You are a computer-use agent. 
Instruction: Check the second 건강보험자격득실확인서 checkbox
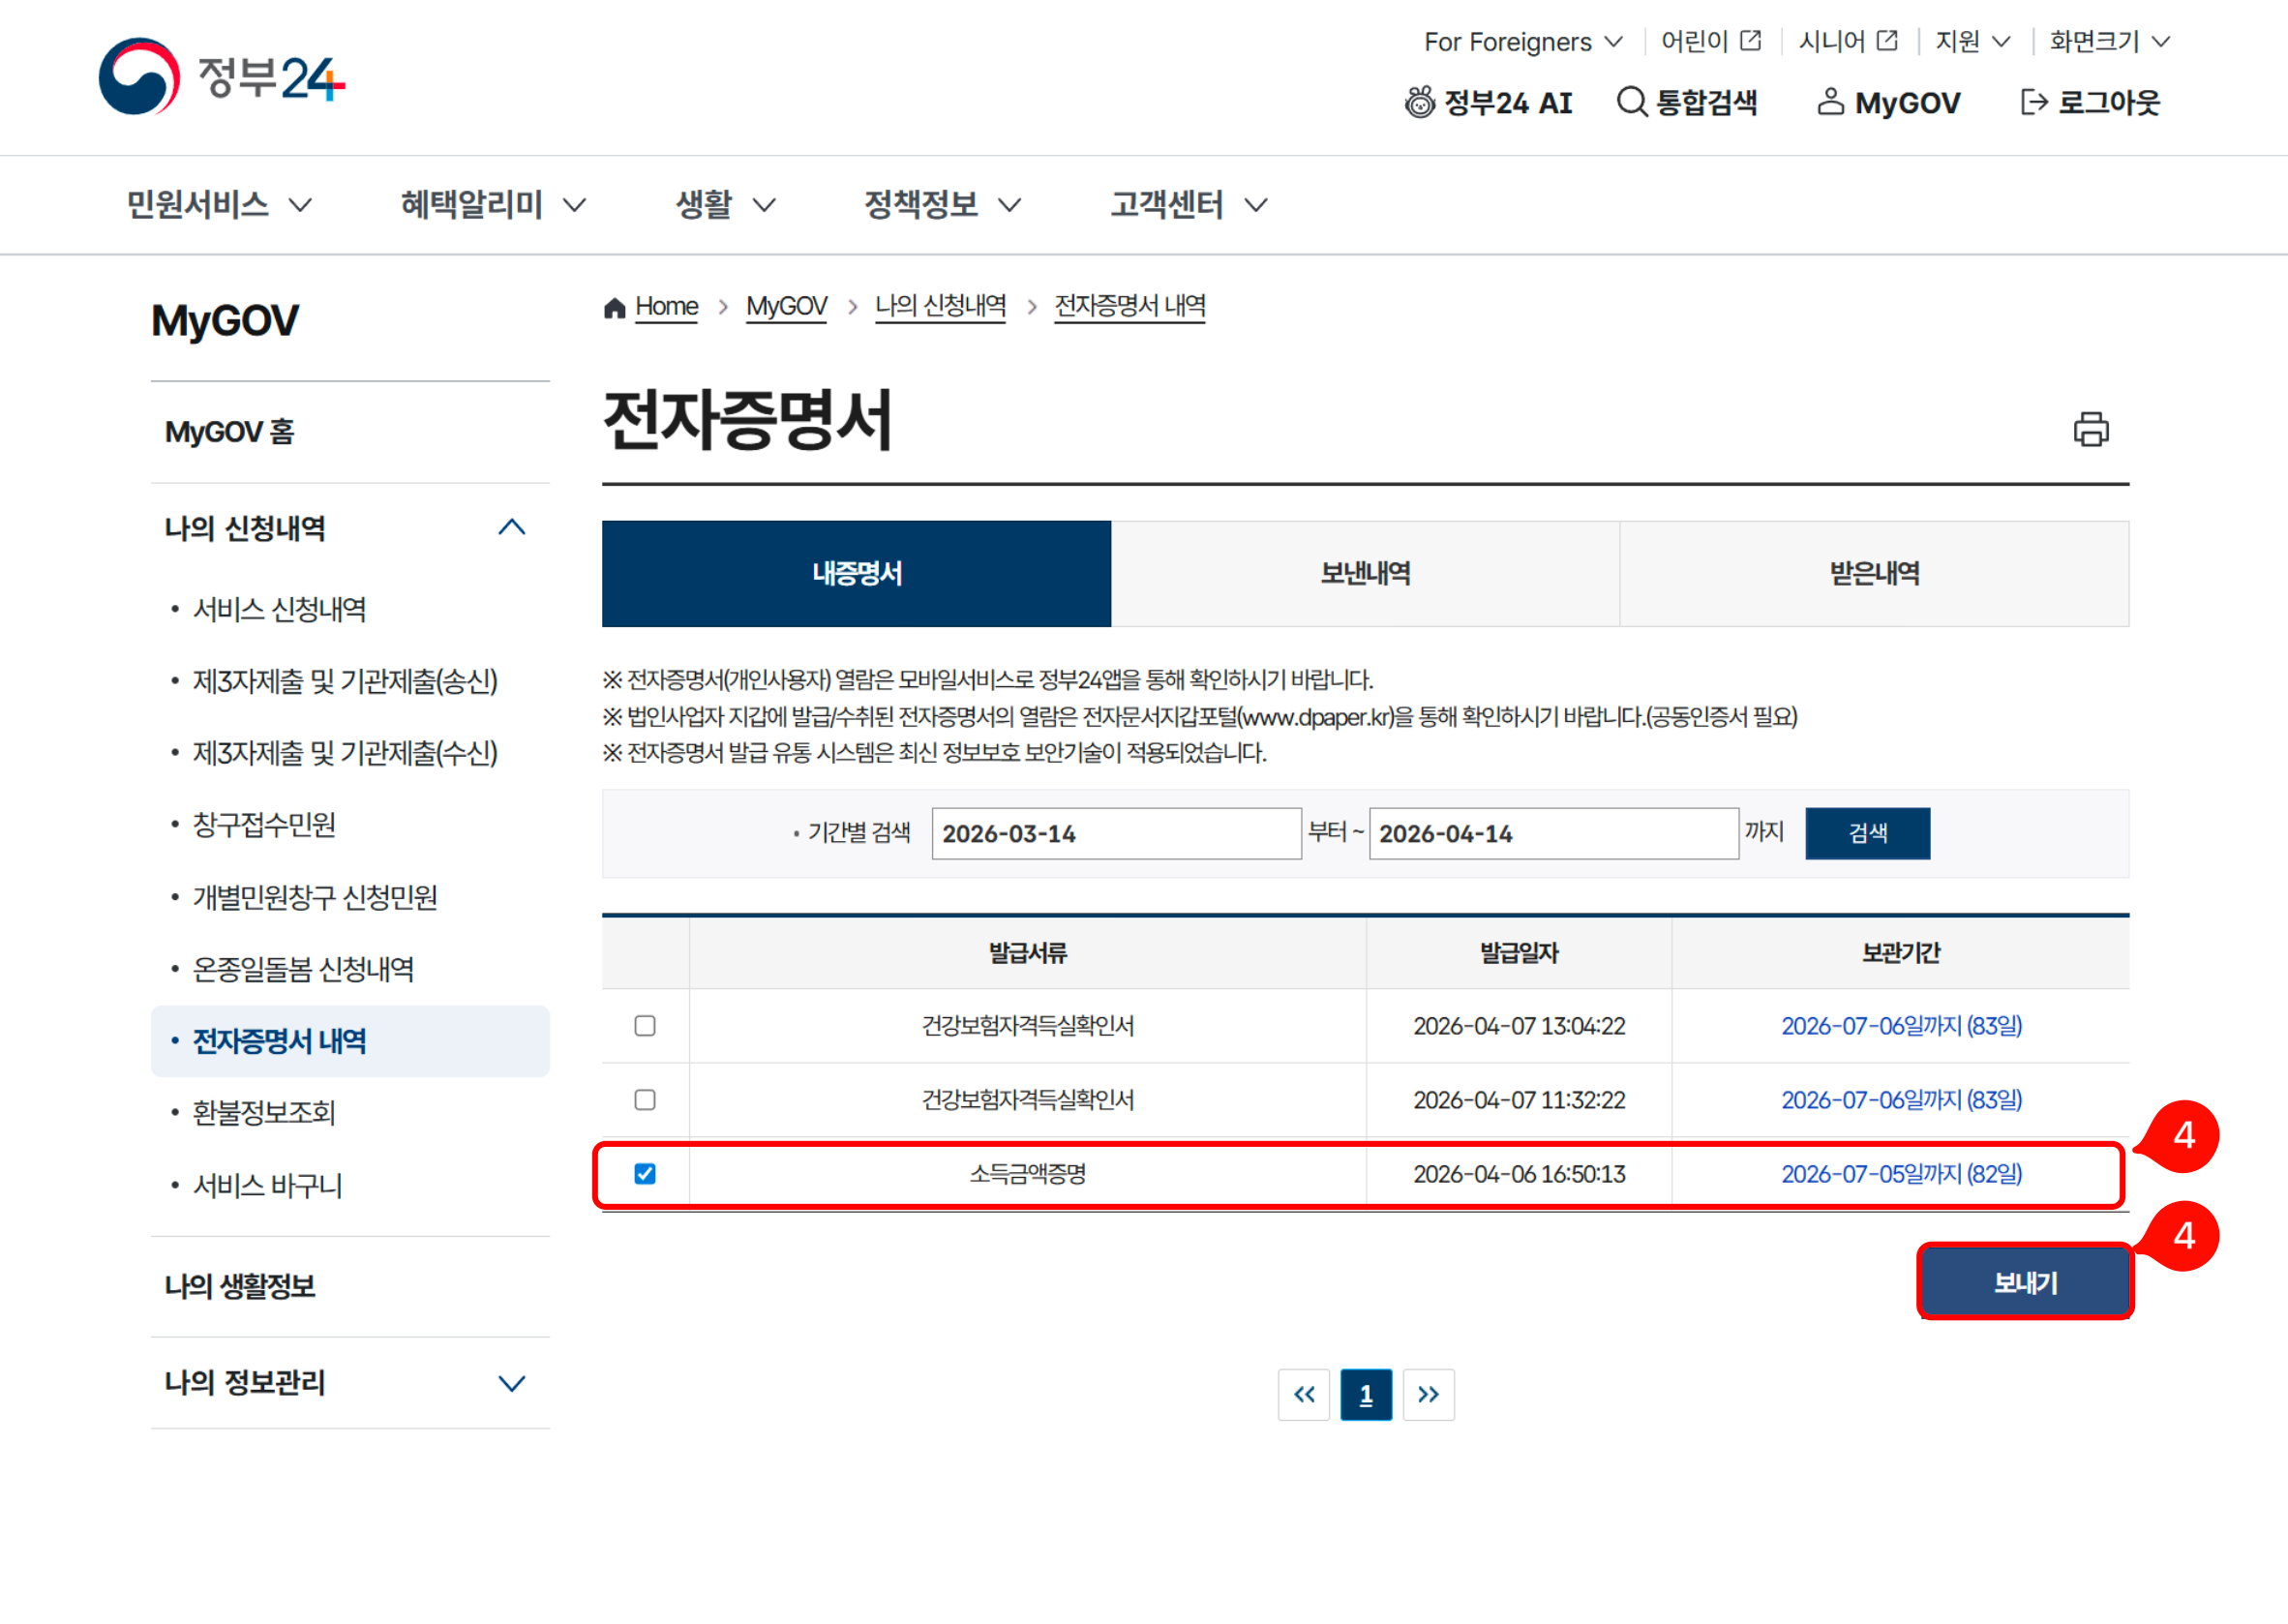pyautogui.click(x=645, y=1100)
